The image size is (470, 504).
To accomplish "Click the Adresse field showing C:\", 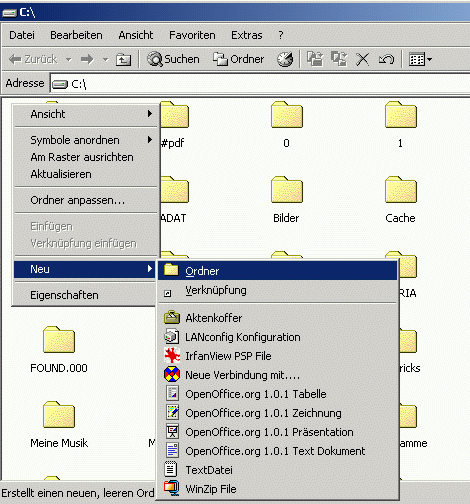I will tap(260, 83).
